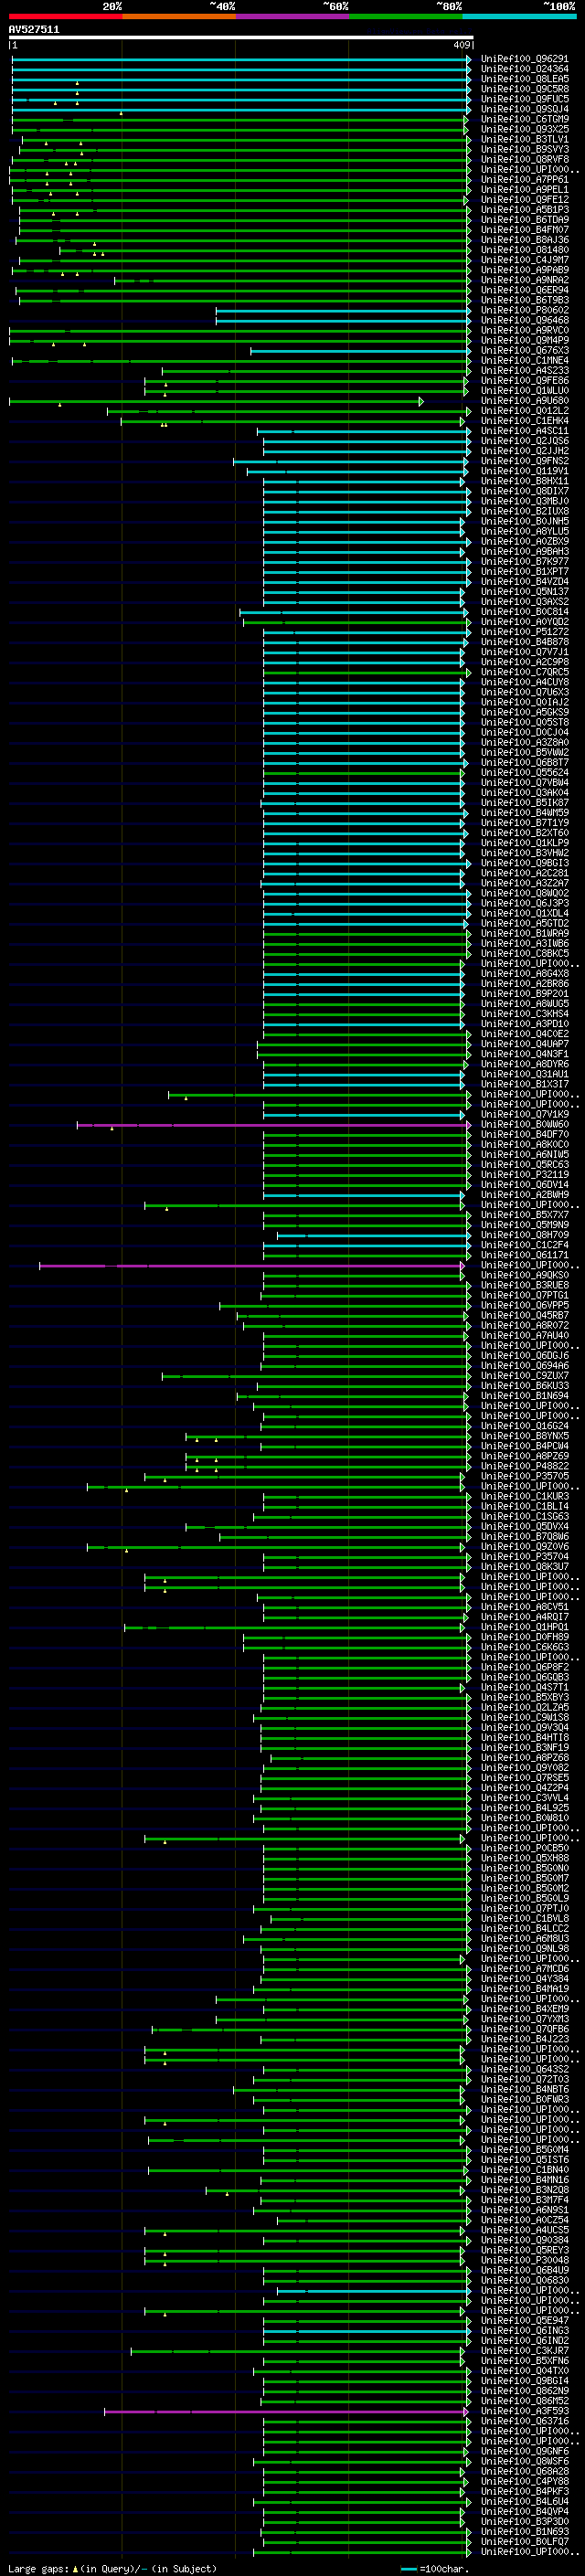Viewport: 585px width, 2576px height.
Task: Select the UniRef100_A9U680 label
Action: pos(524,400)
